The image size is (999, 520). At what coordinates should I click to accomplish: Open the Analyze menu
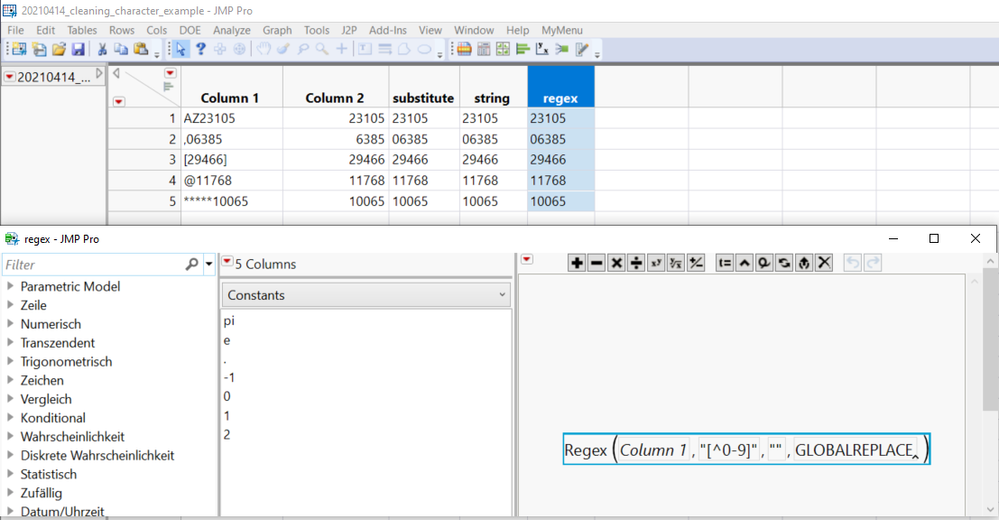tap(232, 30)
